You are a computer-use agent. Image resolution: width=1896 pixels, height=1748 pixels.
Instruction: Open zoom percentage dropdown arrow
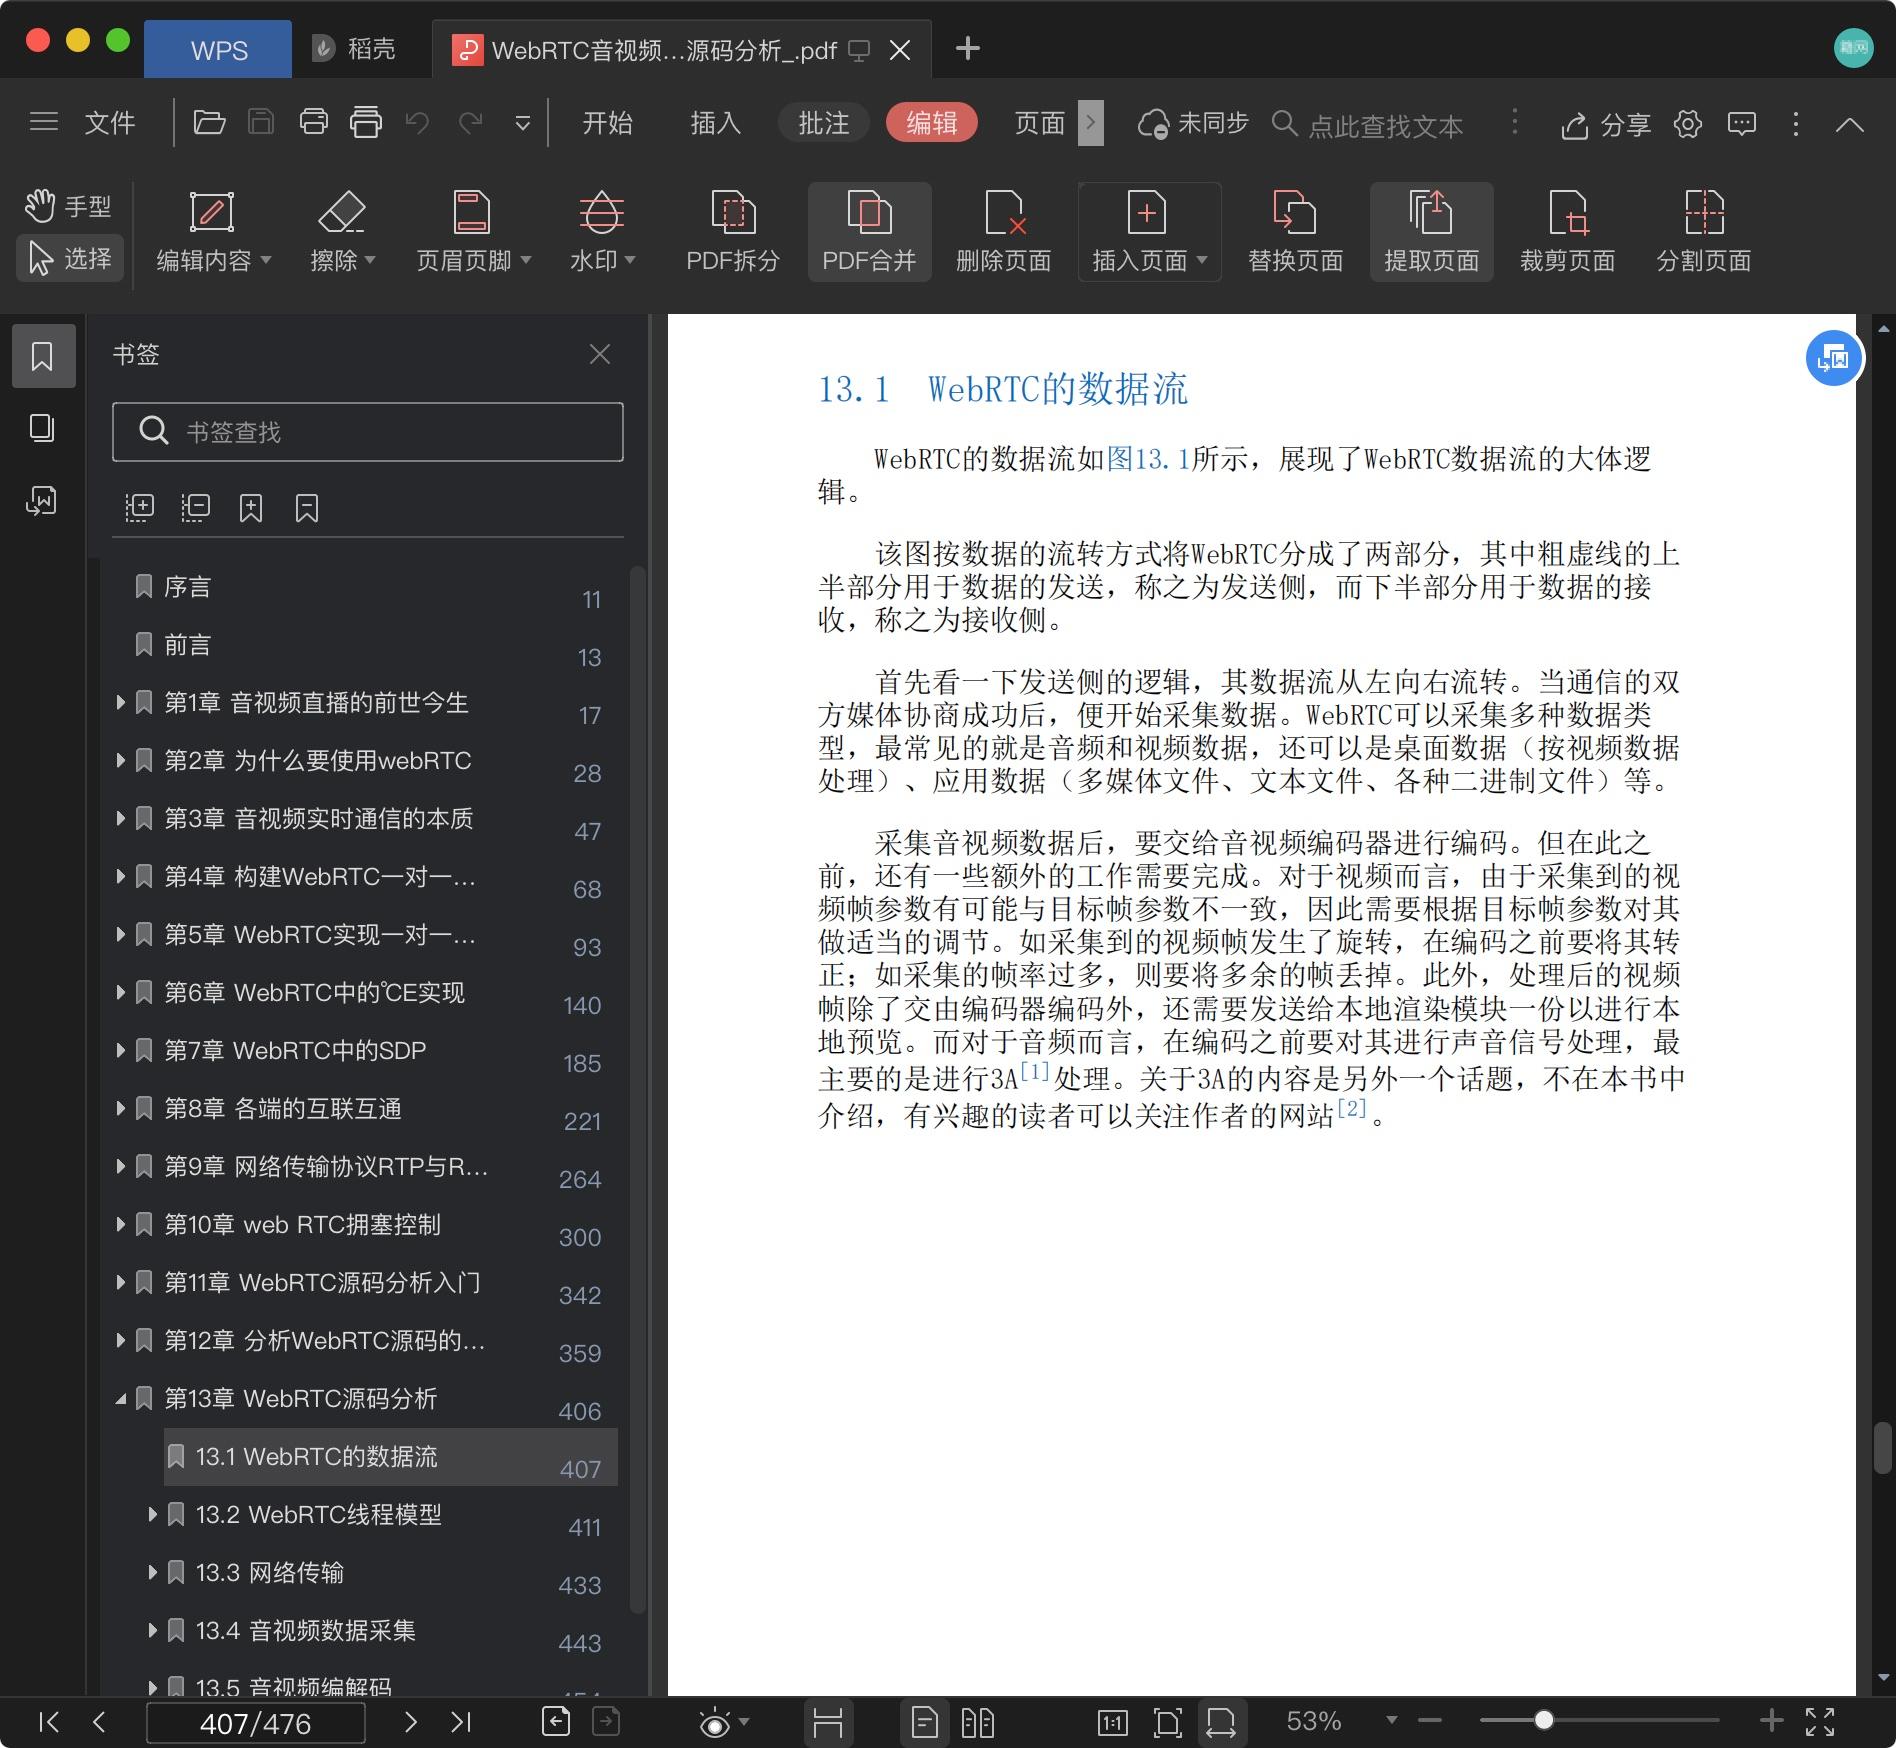[x=1391, y=1720]
